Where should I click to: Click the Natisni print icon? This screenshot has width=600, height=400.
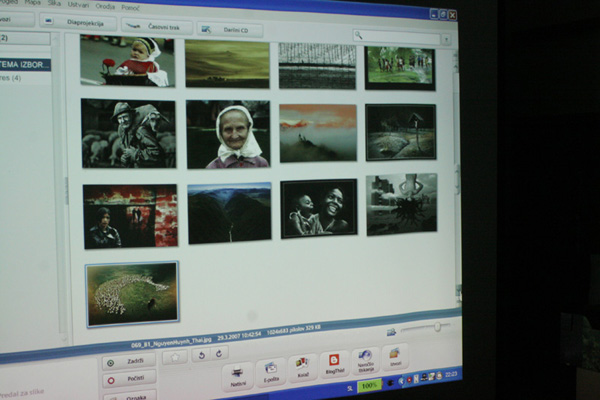pyautogui.click(x=237, y=376)
